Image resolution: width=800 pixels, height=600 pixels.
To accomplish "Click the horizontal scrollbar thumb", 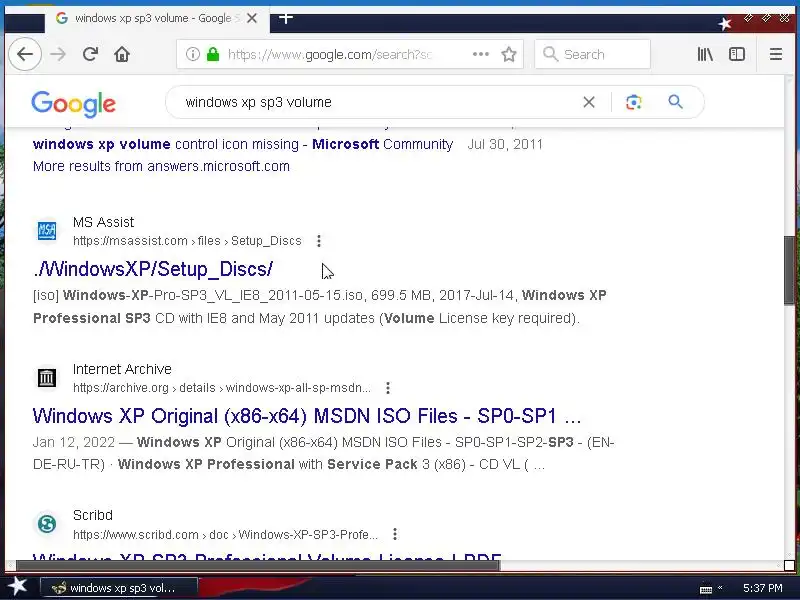I will pos(258,565).
